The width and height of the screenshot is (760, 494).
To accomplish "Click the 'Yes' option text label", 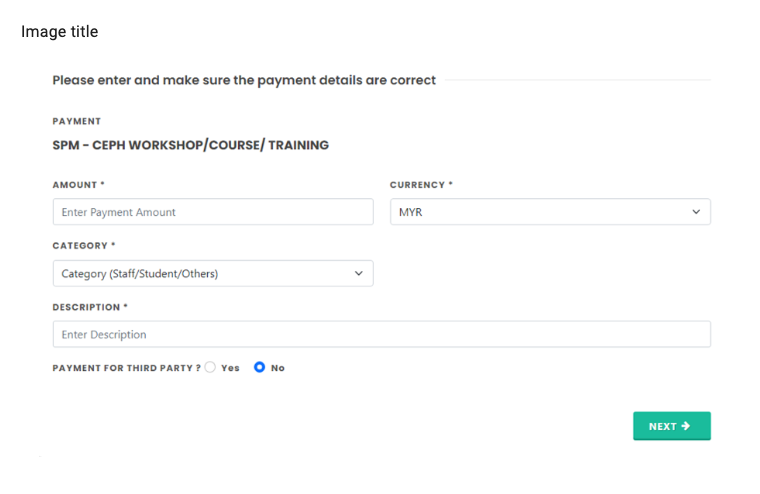I will (230, 368).
